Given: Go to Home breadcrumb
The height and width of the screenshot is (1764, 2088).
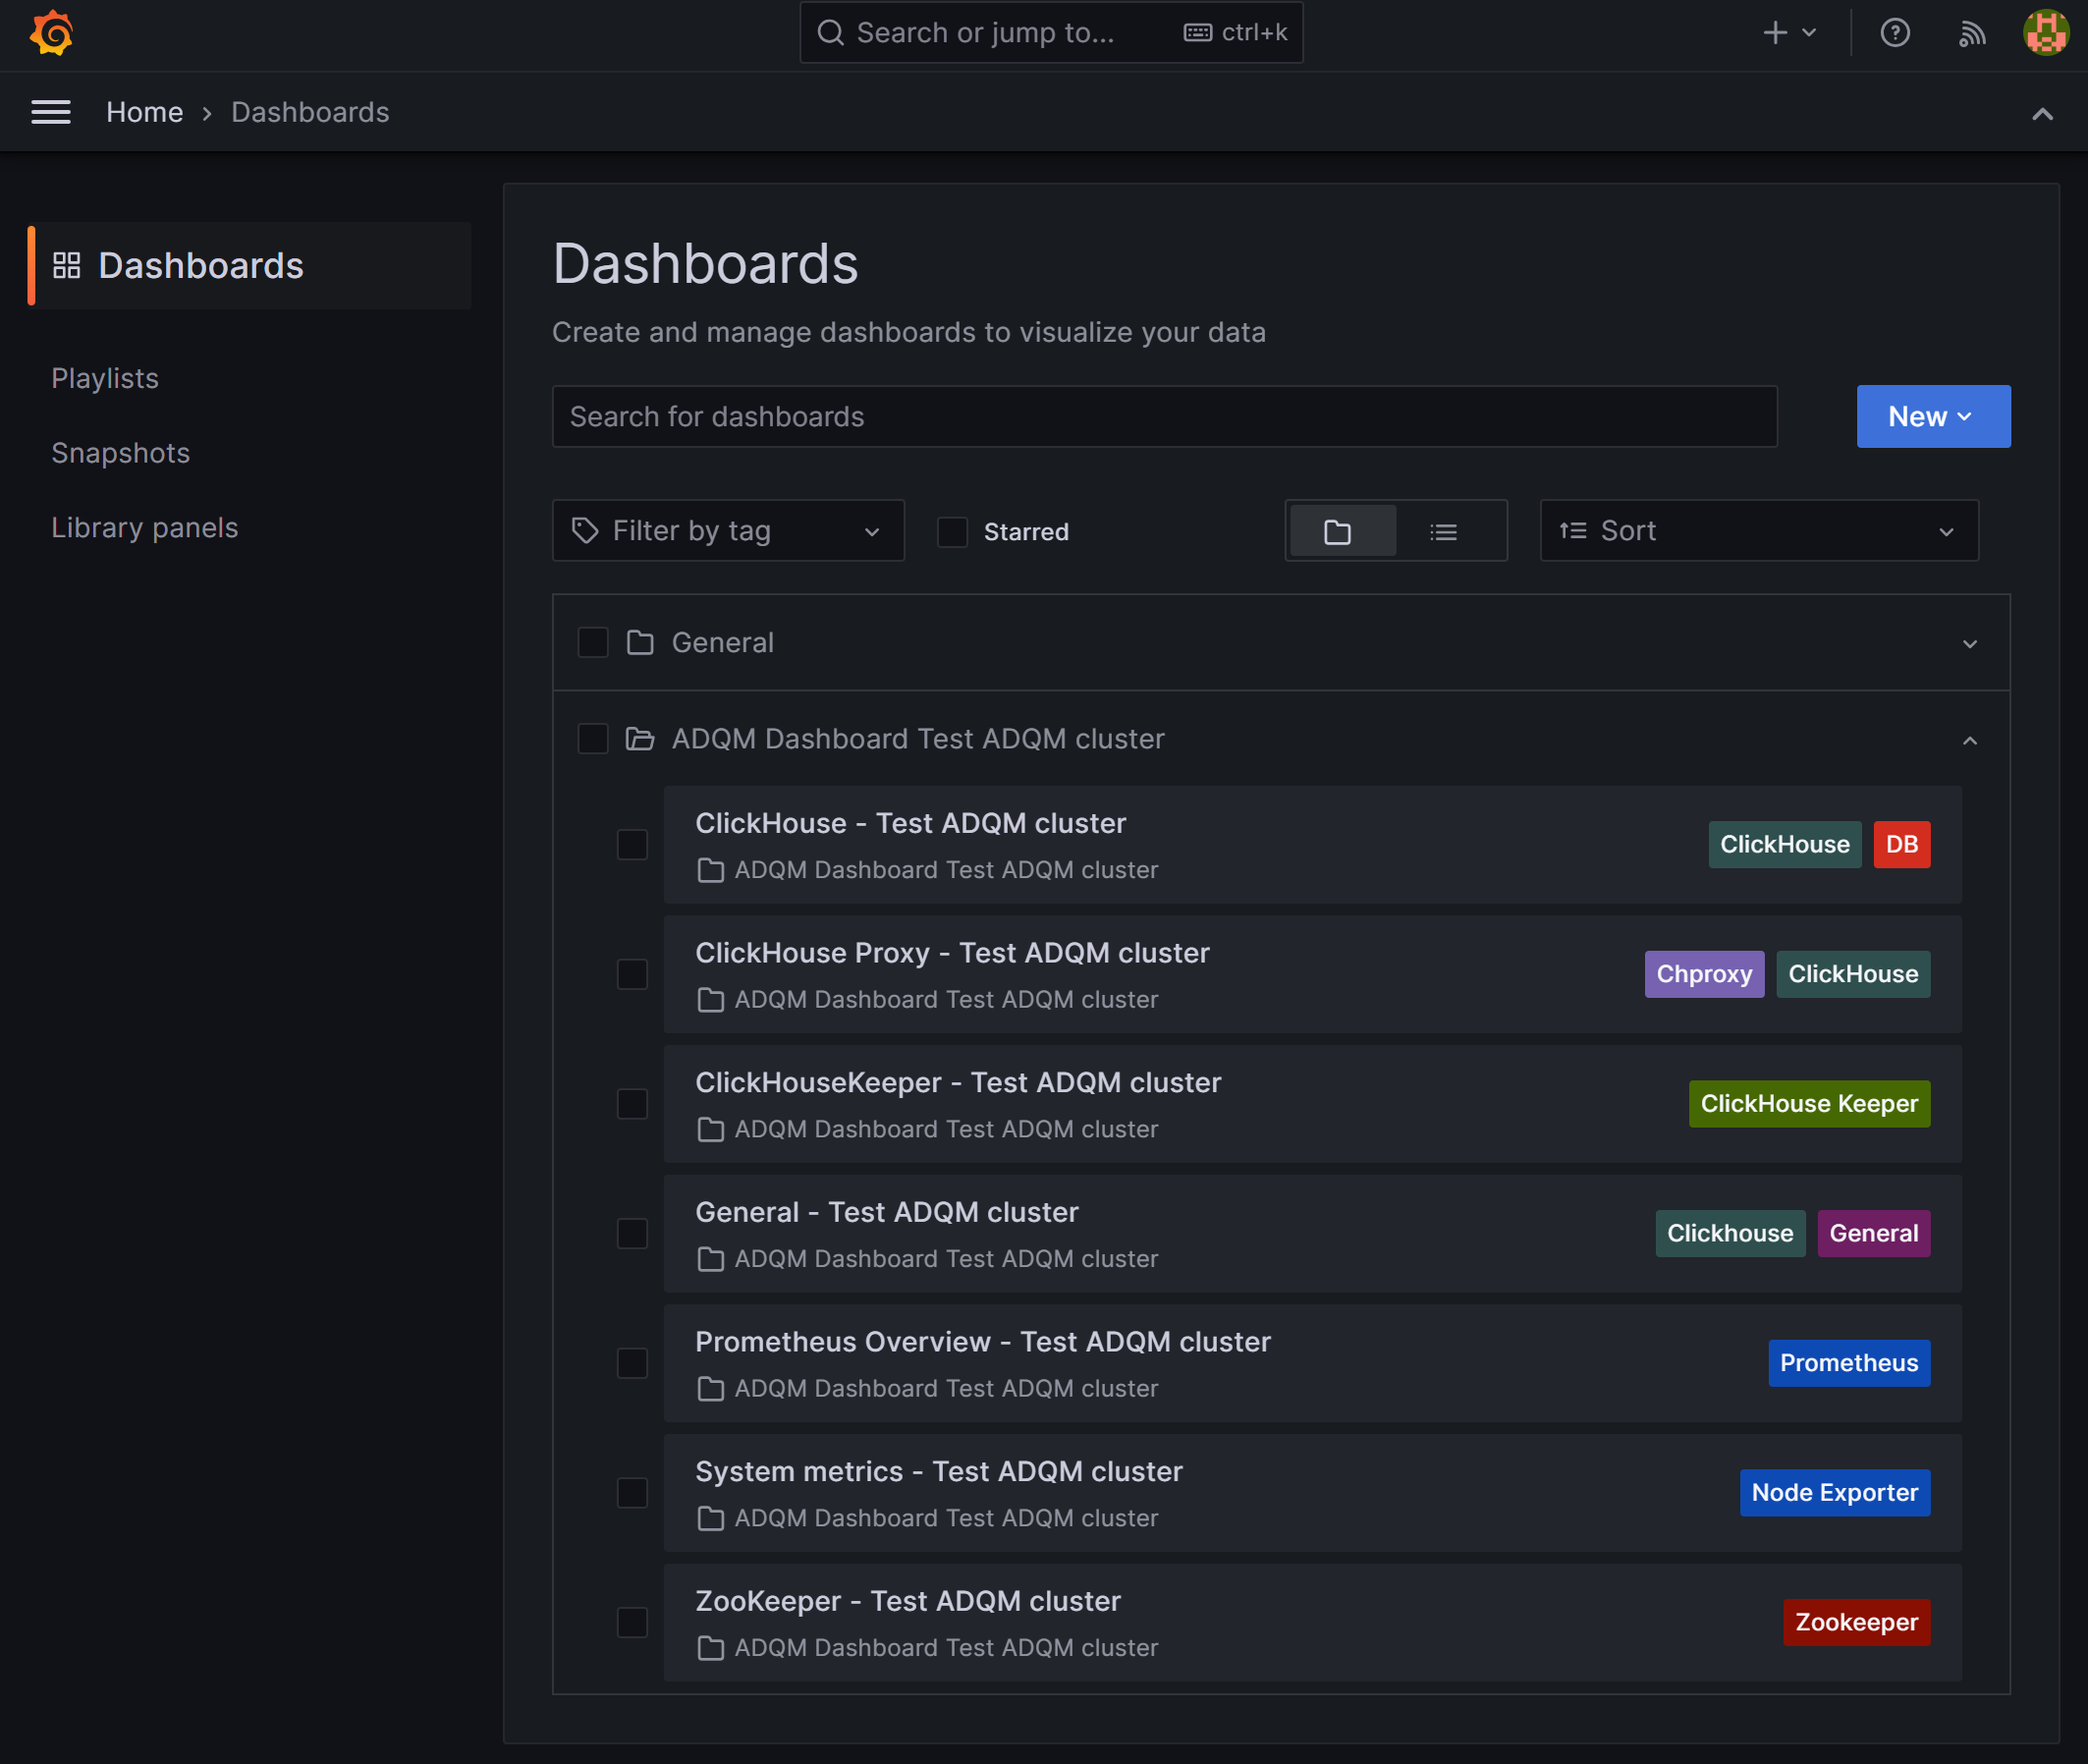Looking at the screenshot, I should pos(145,112).
